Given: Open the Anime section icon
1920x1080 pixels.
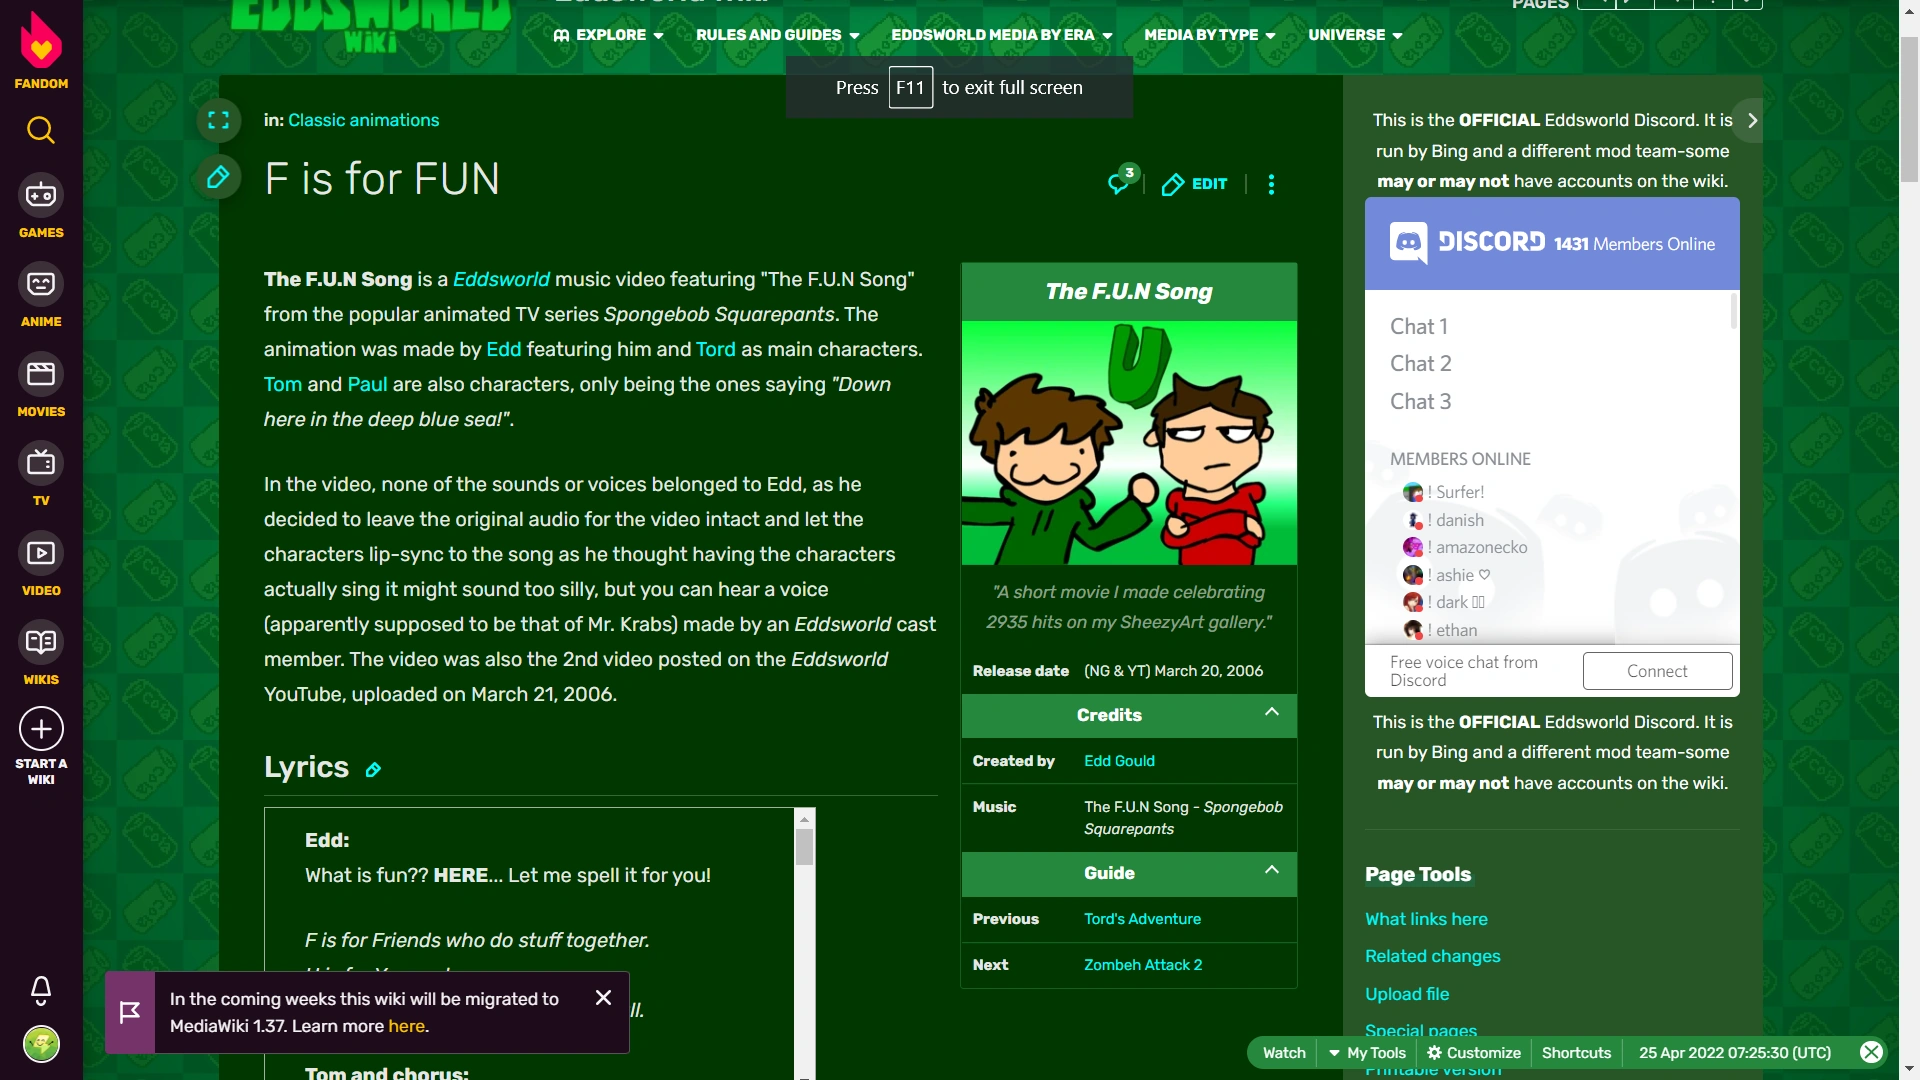Looking at the screenshot, I should 41,285.
